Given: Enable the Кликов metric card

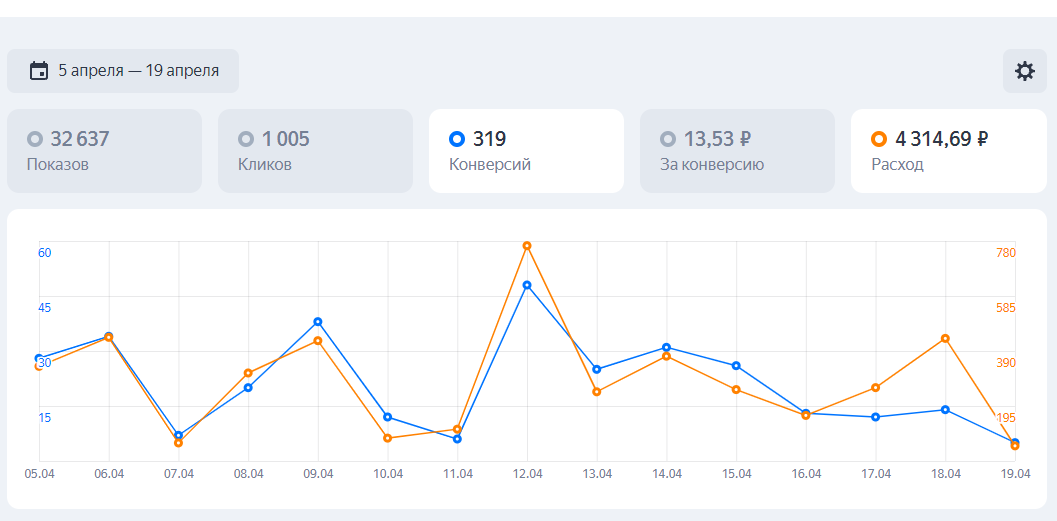Looking at the screenshot, I should point(315,151).
